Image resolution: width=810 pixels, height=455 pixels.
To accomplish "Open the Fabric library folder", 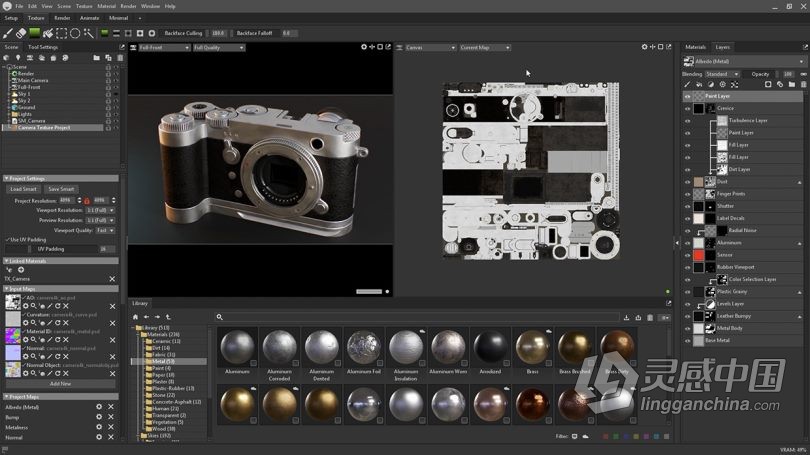I will tap(163, 355).
